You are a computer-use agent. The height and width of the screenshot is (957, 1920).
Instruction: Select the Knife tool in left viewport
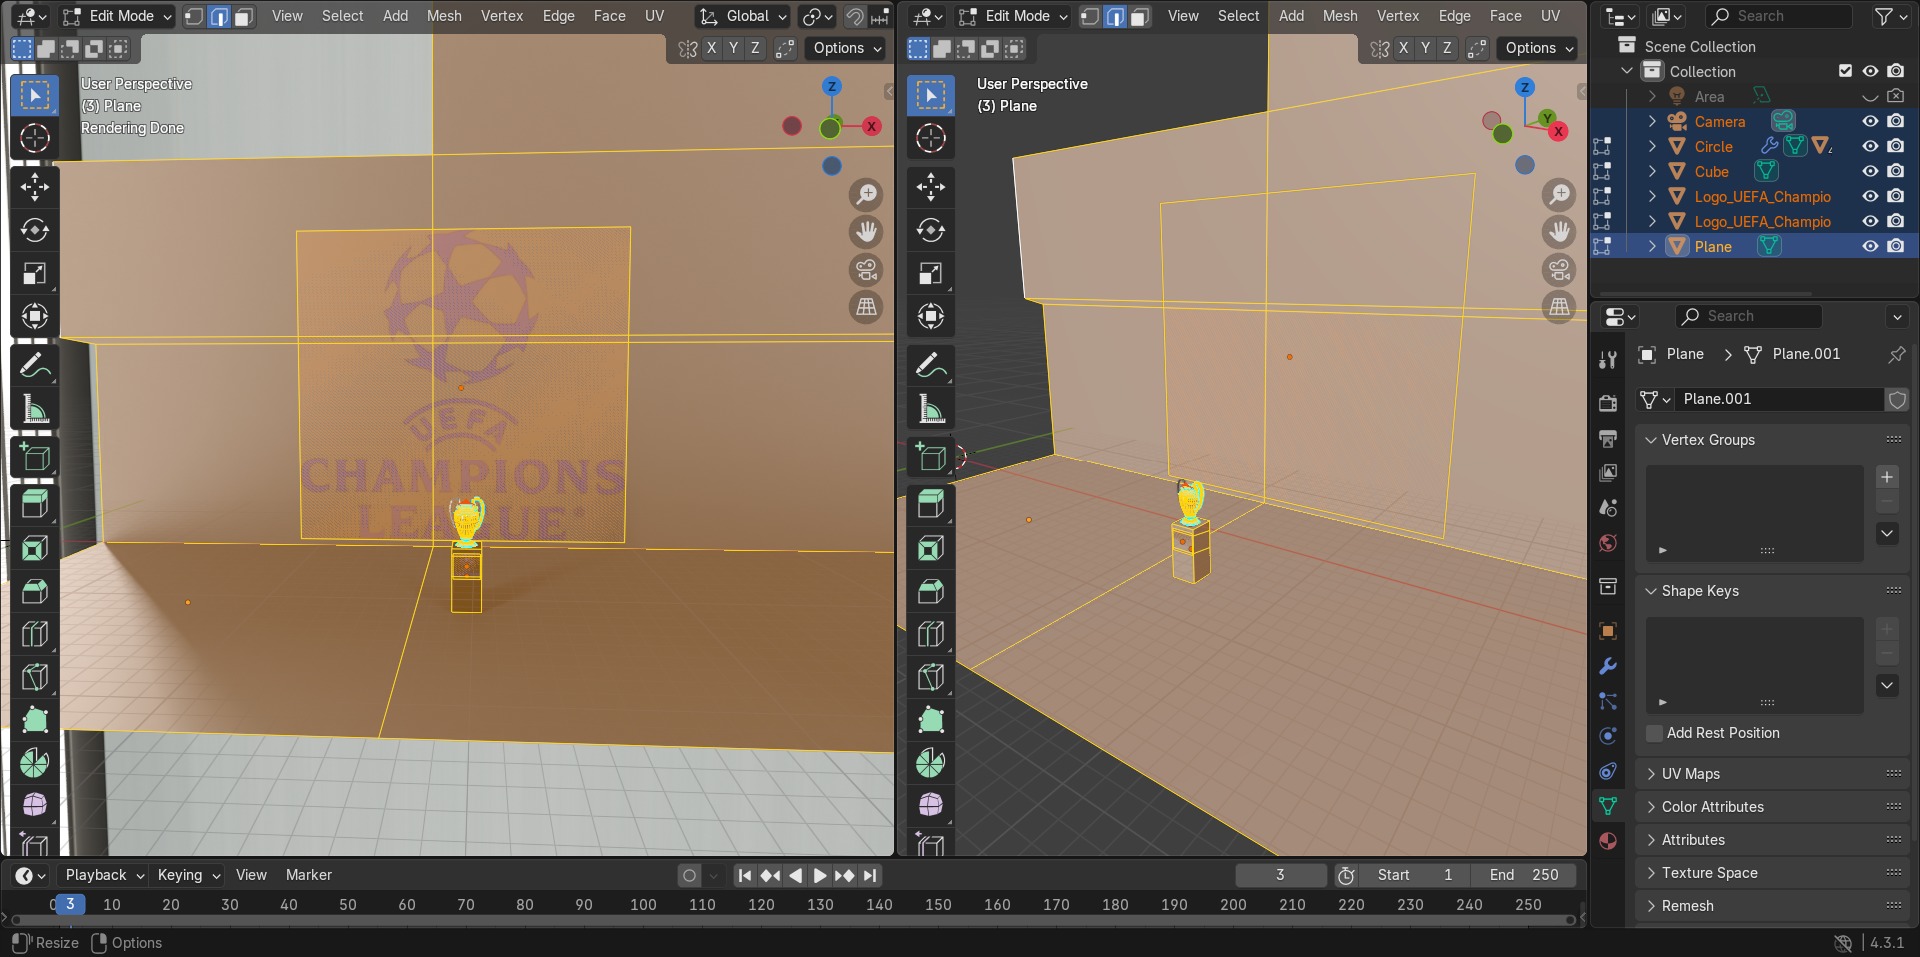(x=35, y=677)
